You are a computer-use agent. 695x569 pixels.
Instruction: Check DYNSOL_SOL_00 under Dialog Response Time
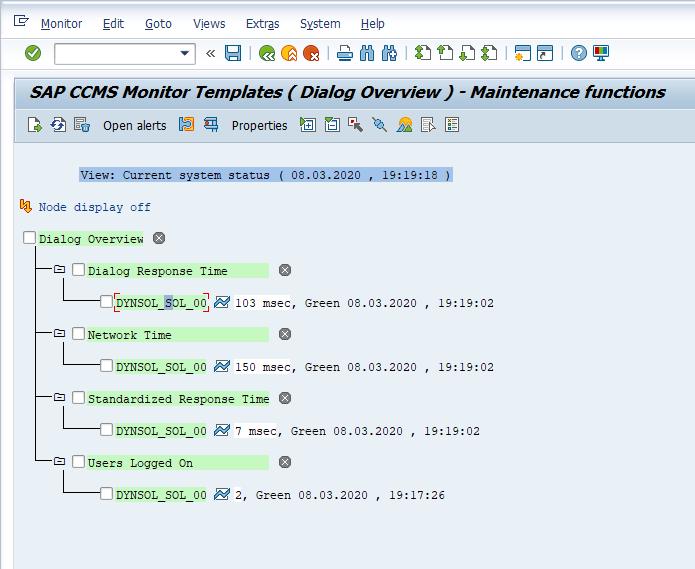106,302
